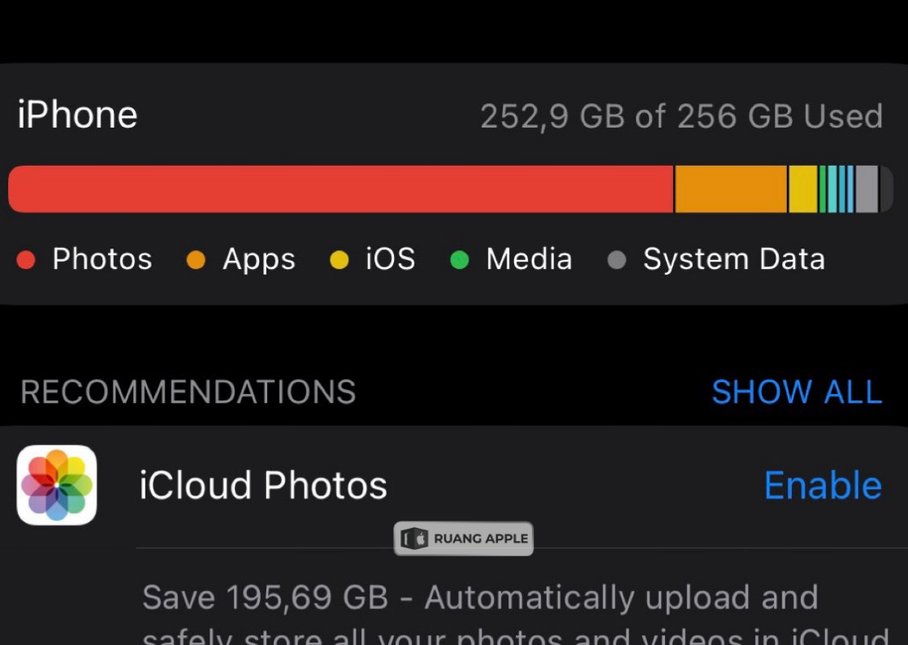Select the orange Apps segment of storage bar
908x645 pixels.
731,189
